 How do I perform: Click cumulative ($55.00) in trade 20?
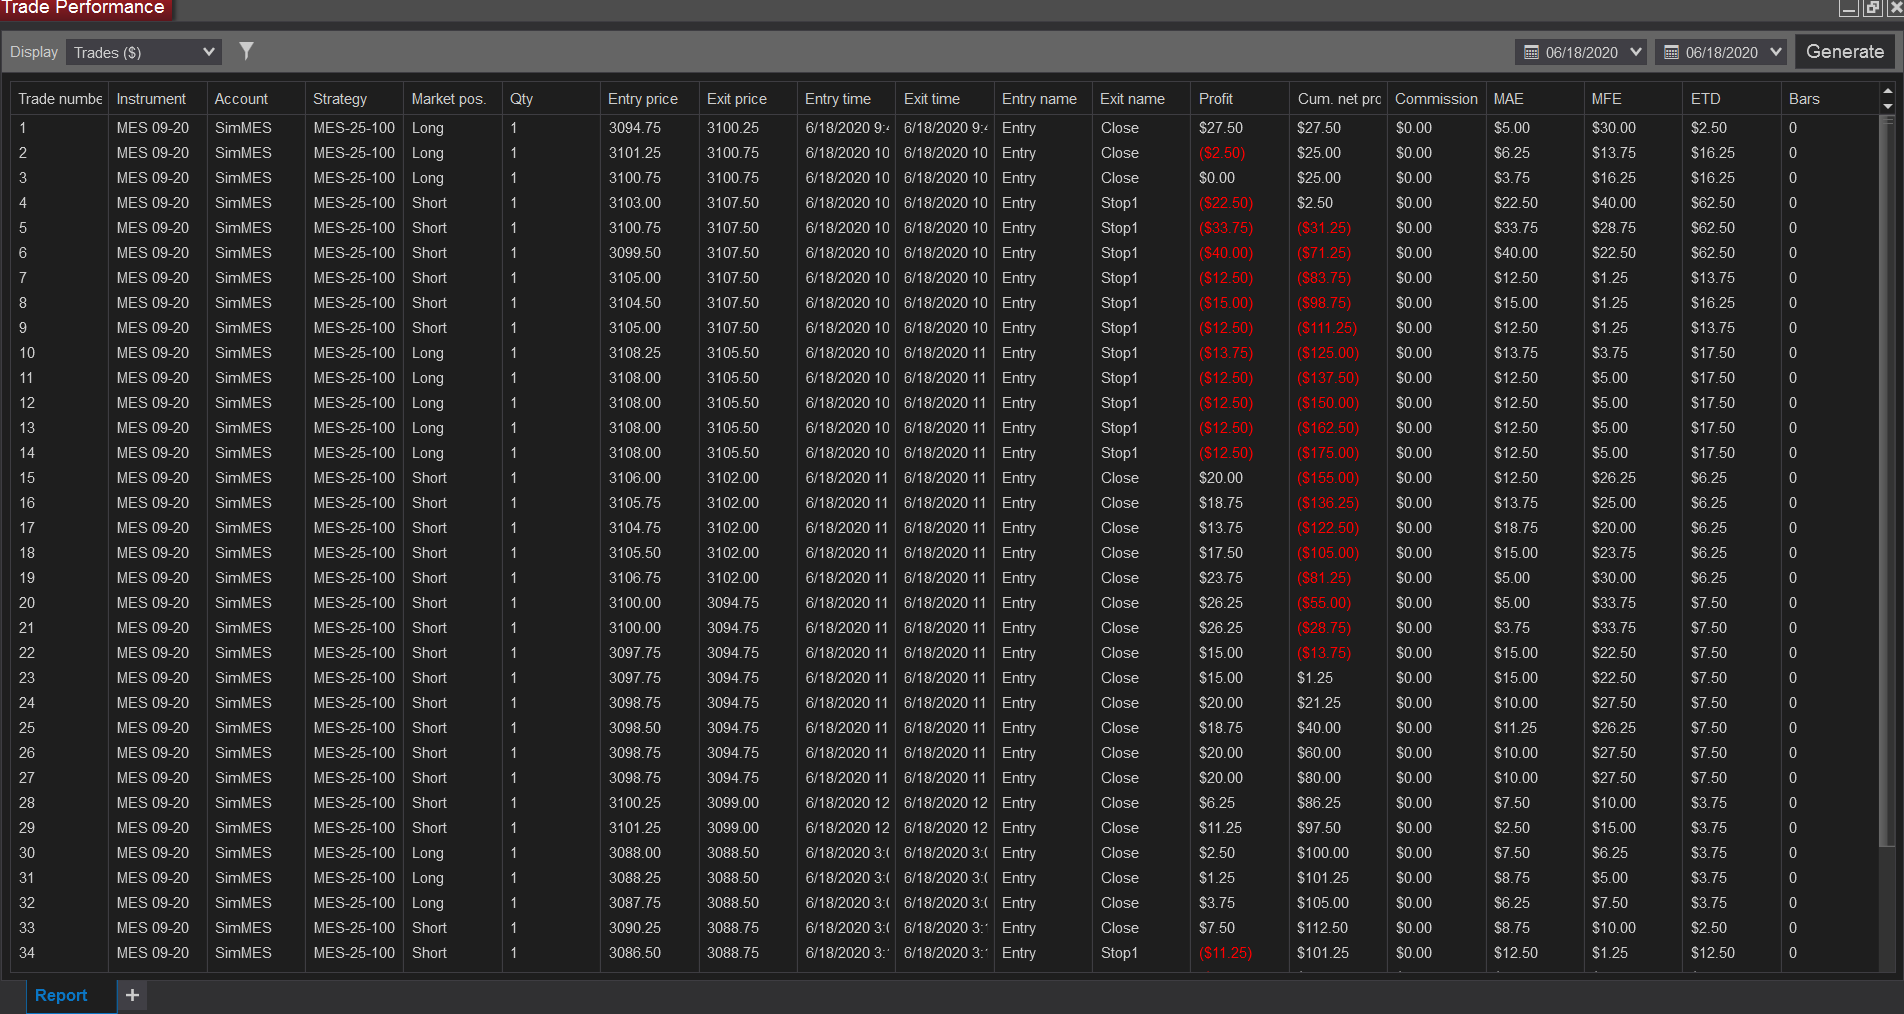click(x=1324, y=603)
